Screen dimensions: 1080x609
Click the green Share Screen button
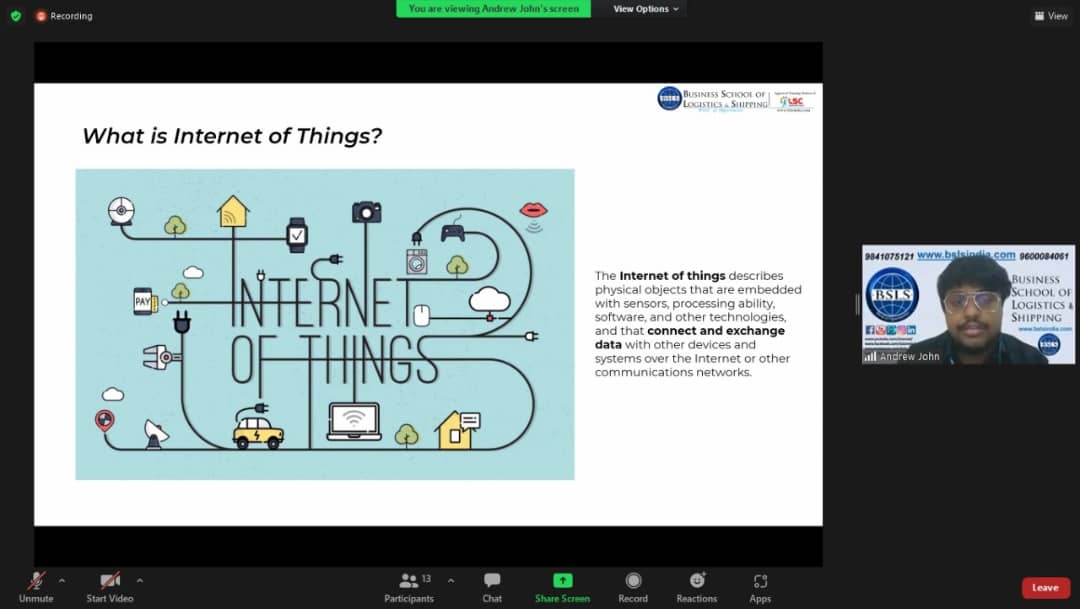(x=562, y=588)
